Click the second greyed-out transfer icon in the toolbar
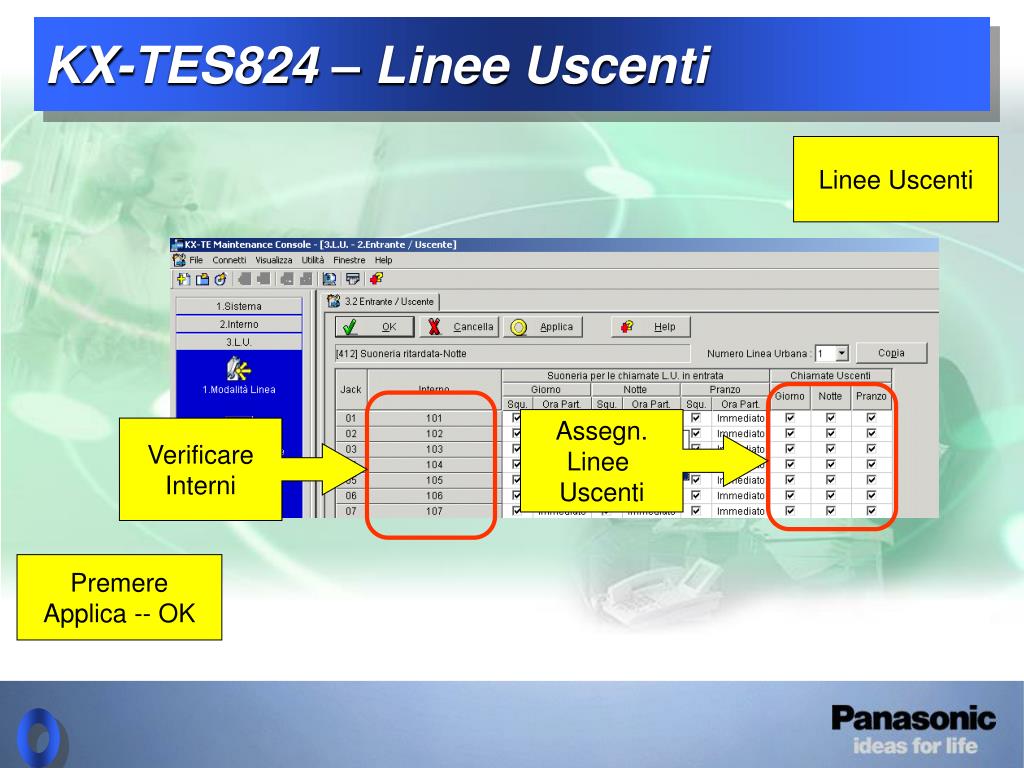Image resolution: width=1024 pixels, height=768 pixels. click(263, 280)
